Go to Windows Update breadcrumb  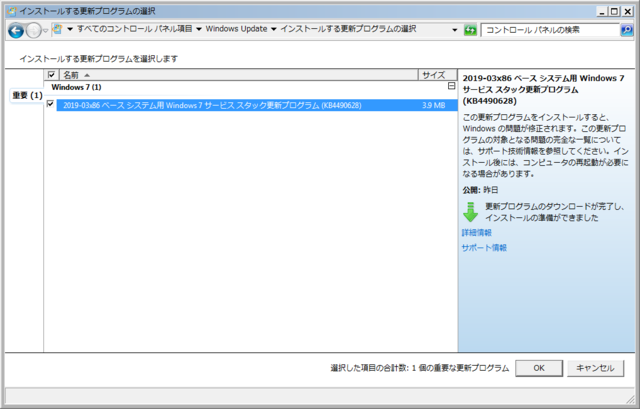click(x=236, y=29)
